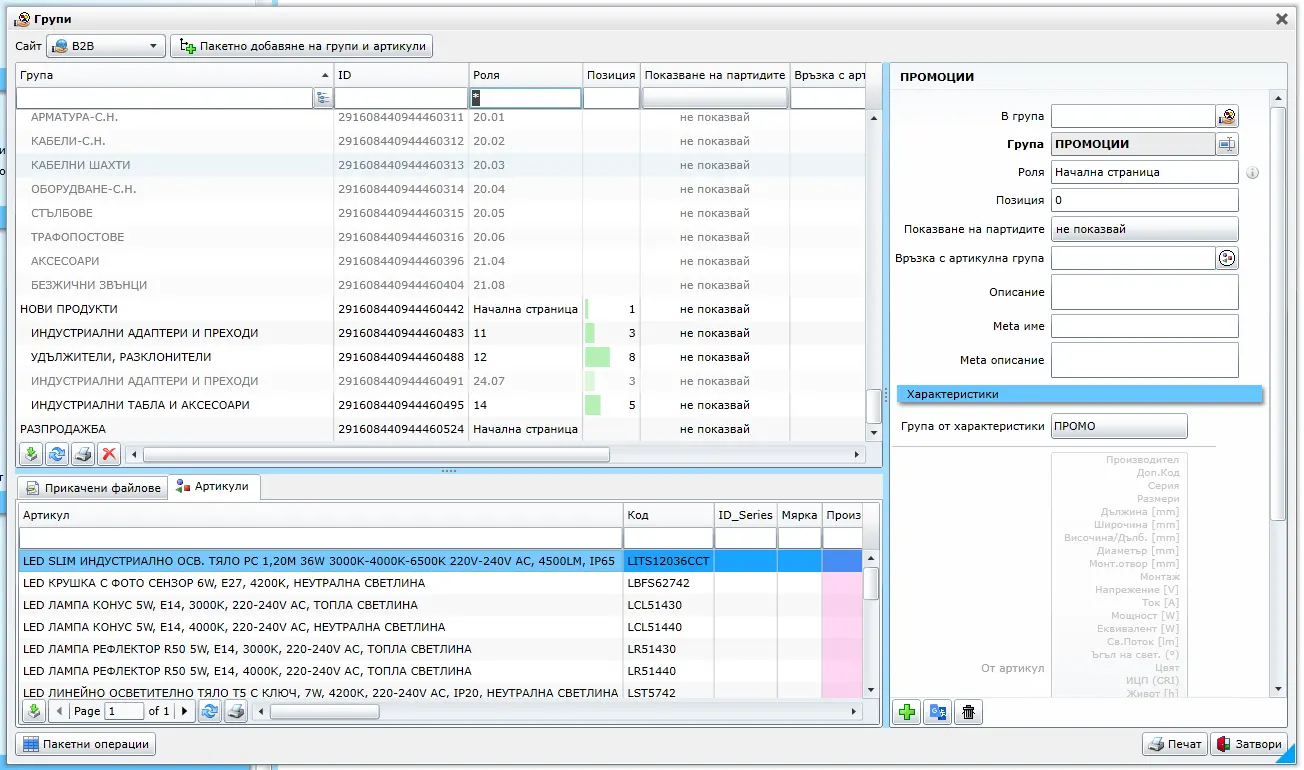Sort by Група column header
Screen dimensions: 1304x770
point(175,75)
